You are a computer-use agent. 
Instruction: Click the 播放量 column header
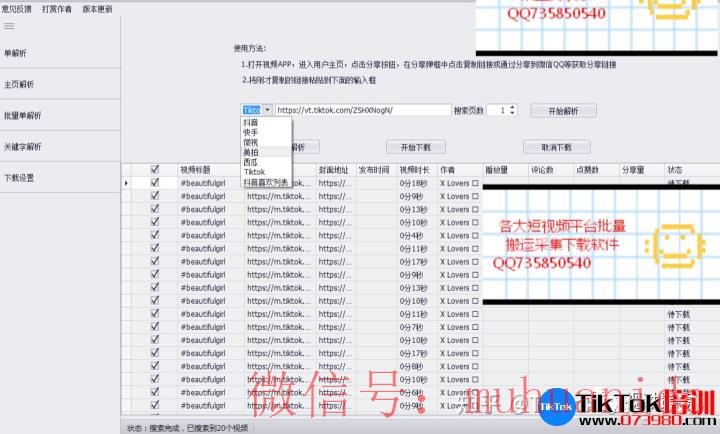tap(505, 170)
